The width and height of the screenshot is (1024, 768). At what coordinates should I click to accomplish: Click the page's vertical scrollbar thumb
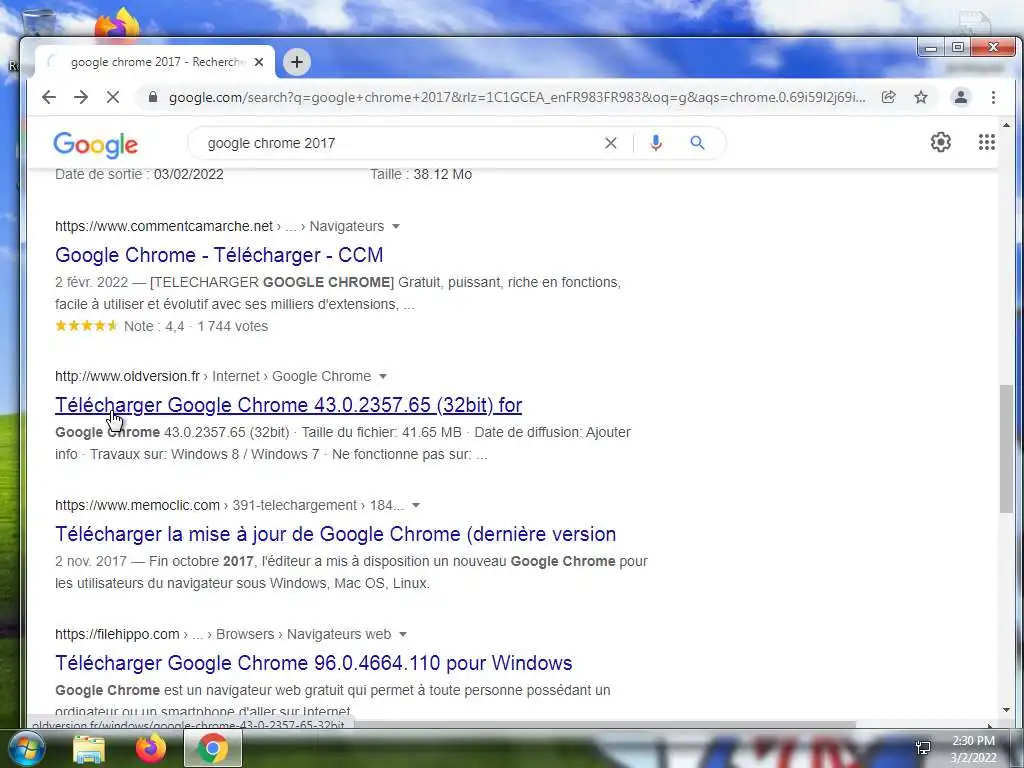(x=1006, y=449)
